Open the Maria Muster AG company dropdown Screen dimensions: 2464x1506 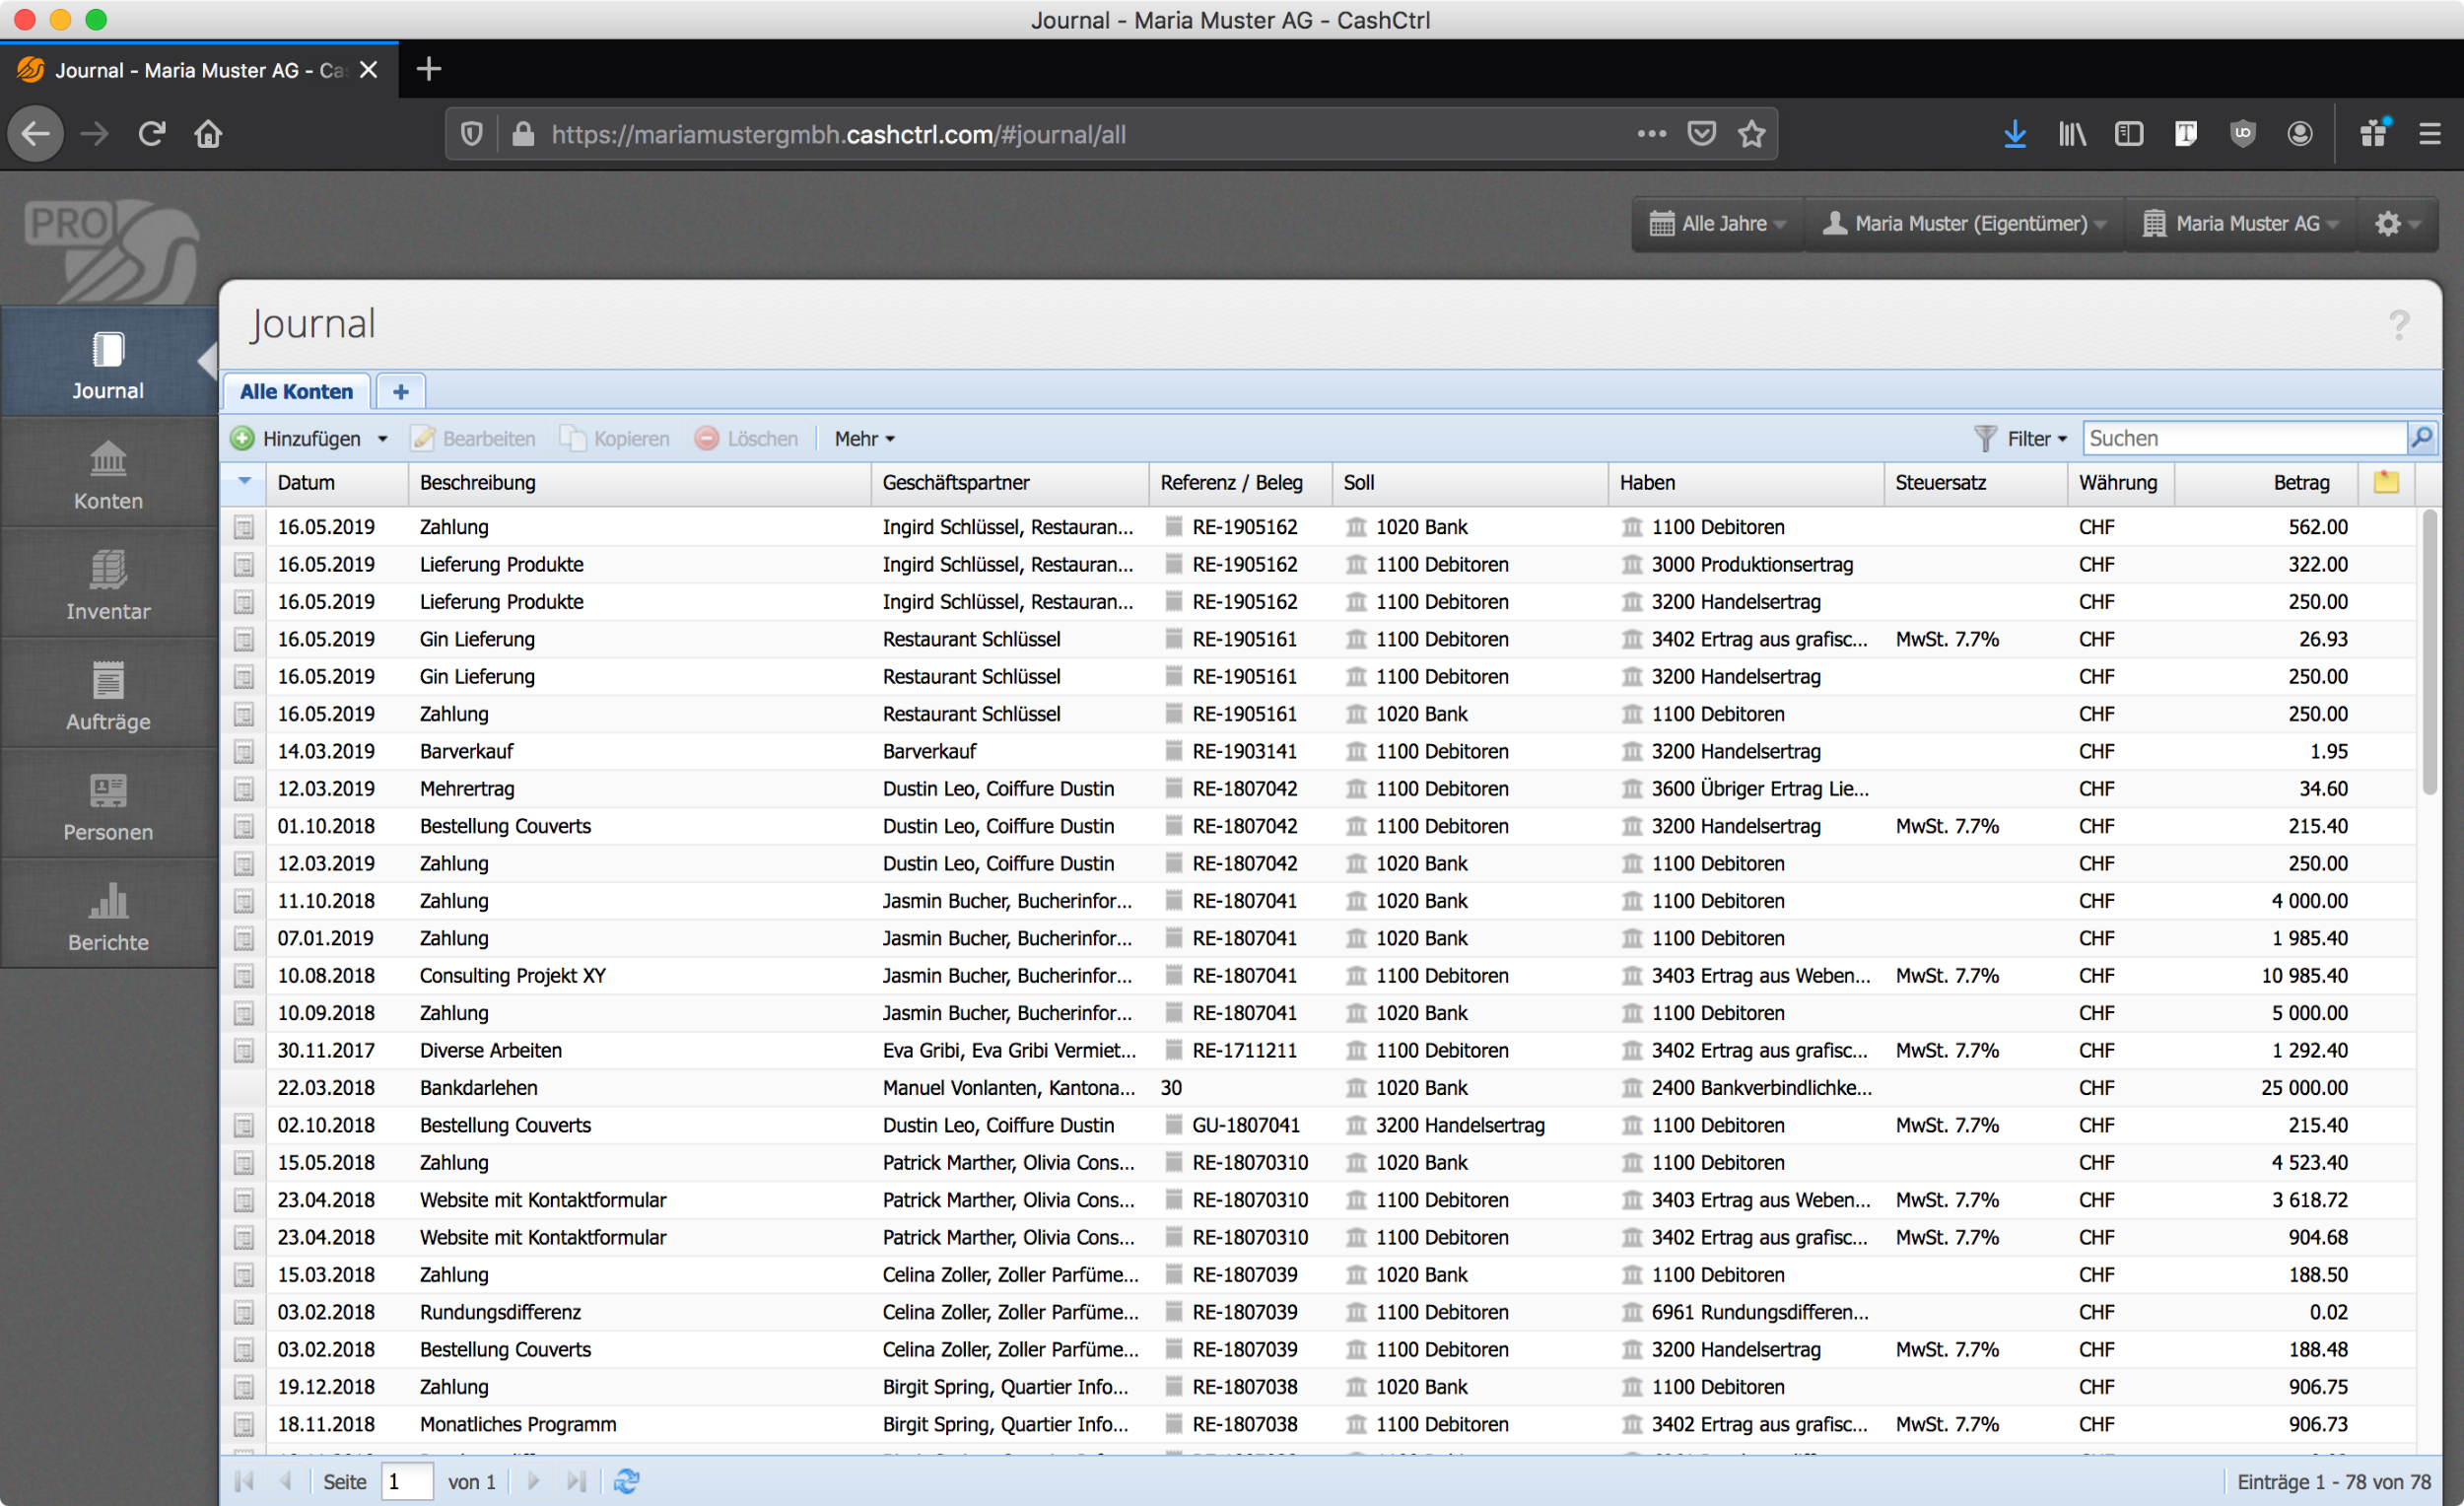[x=2241, y=223]
